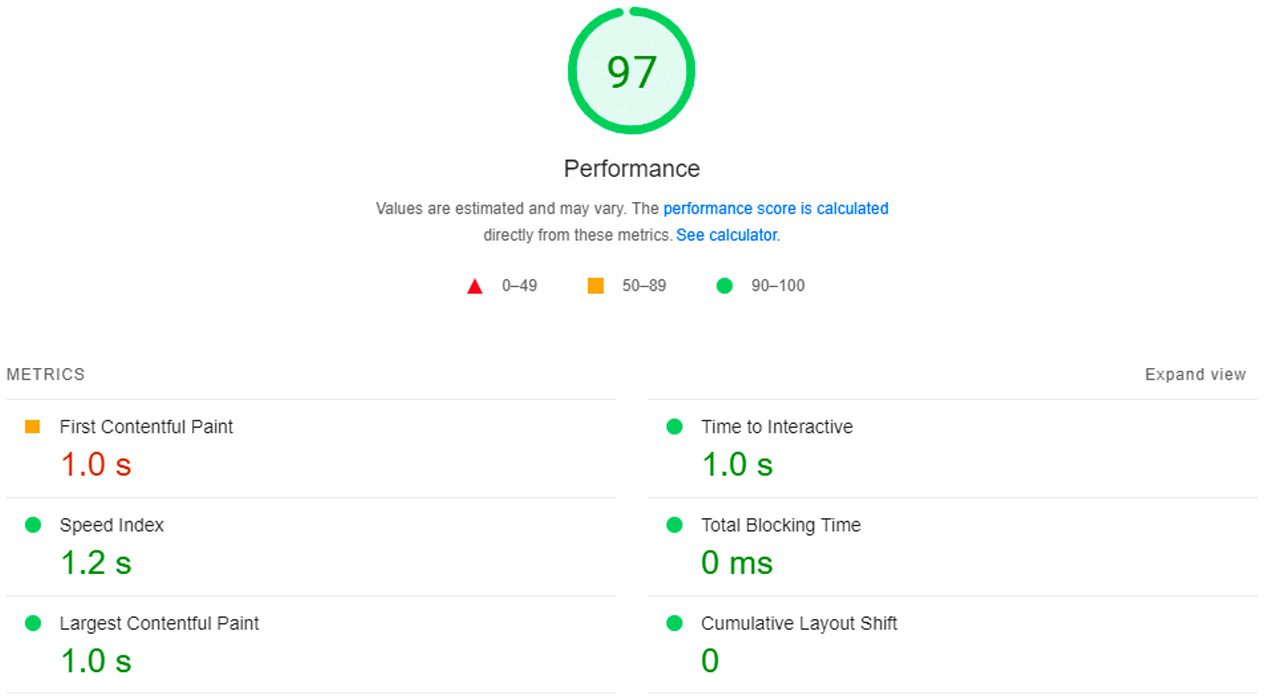
Task: Click the green dot beside Cumulative Layout Shift
Action: 674,623
